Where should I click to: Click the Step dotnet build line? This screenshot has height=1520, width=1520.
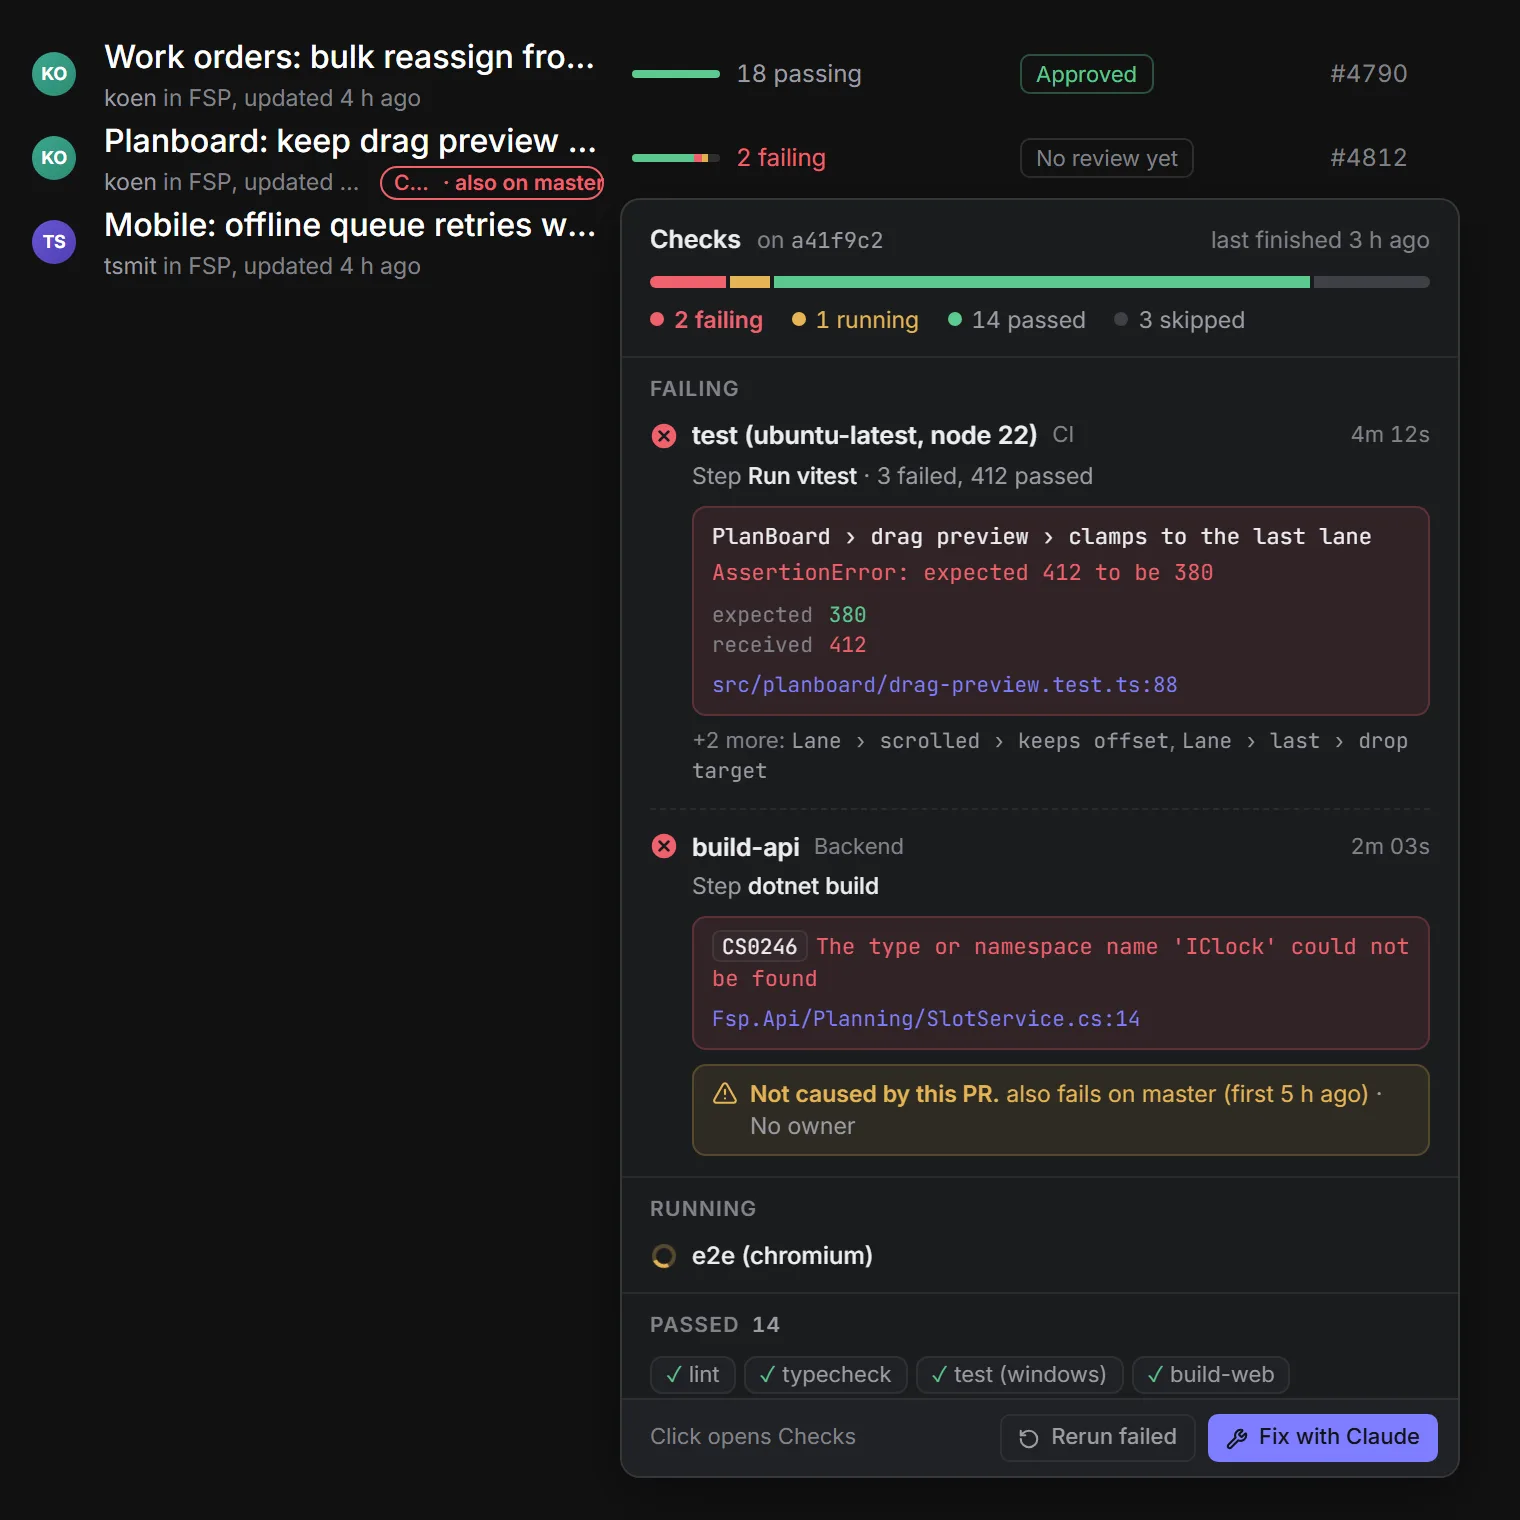point(785,886)
